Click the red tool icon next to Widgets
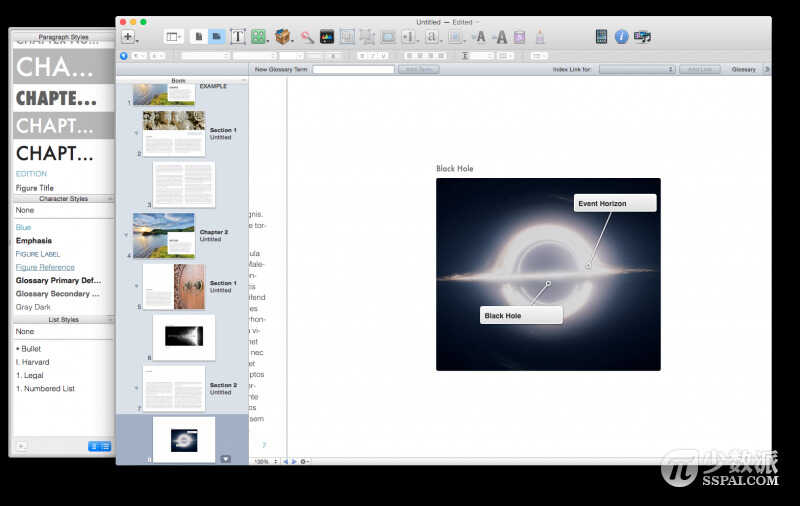Image resolution: width=800 pixels, height=506 pixels. (307, 37)
